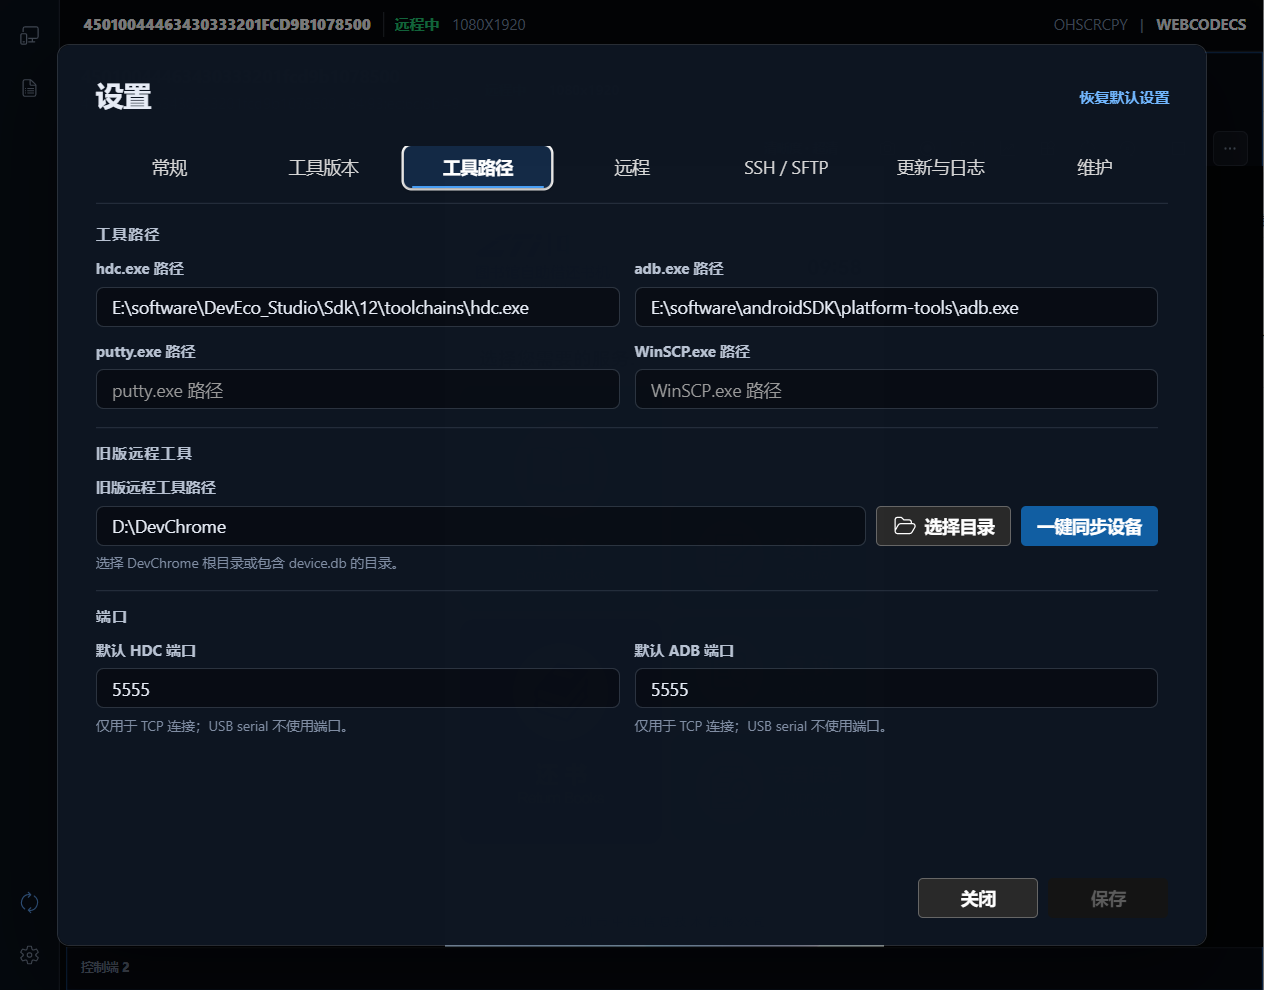Click the 默认 HDC 端口 input field
This screenshot has height=990, width=1264.
coord(358,688)
